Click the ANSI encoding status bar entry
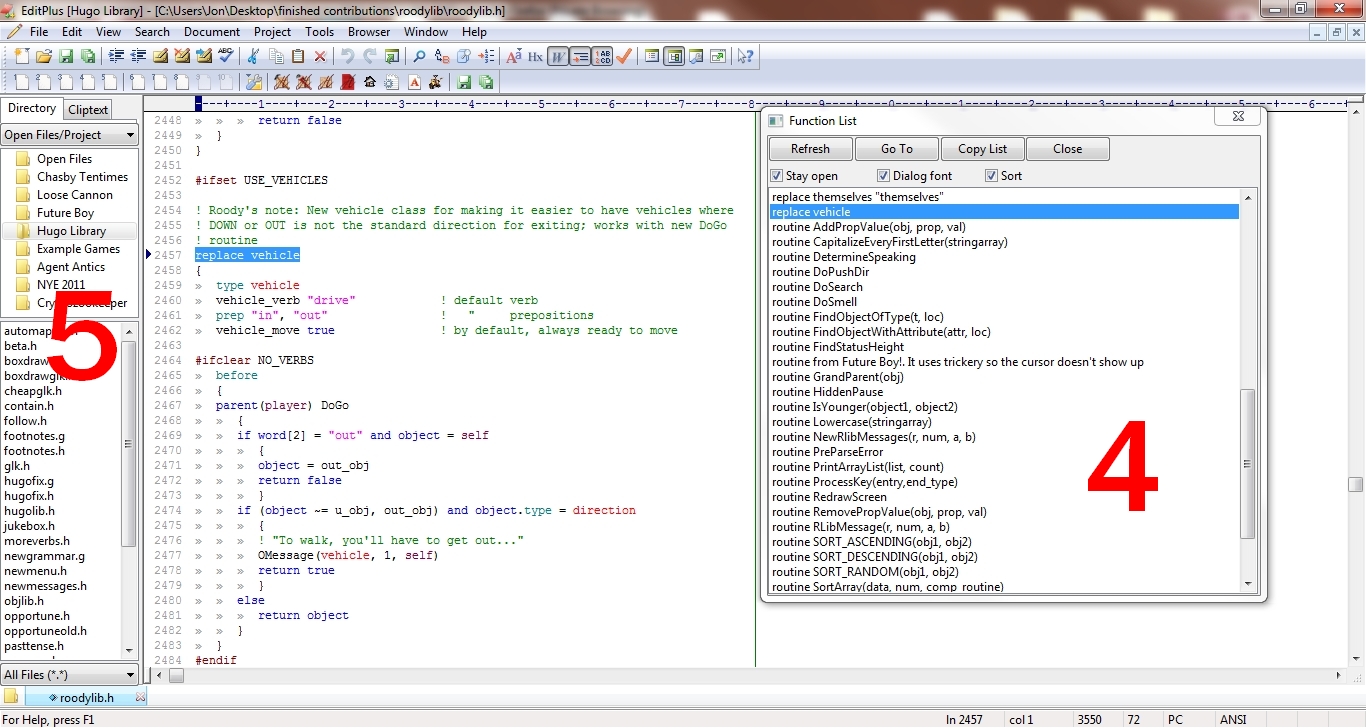This screenshot has width=1366, height=728. click(1233, 719)
